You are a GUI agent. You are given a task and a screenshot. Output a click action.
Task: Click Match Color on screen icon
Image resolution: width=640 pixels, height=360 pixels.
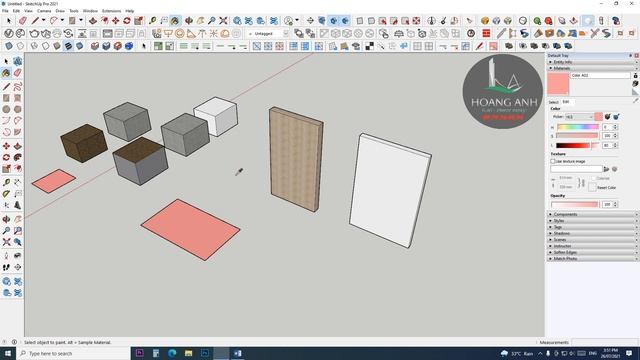pos(616,117)
